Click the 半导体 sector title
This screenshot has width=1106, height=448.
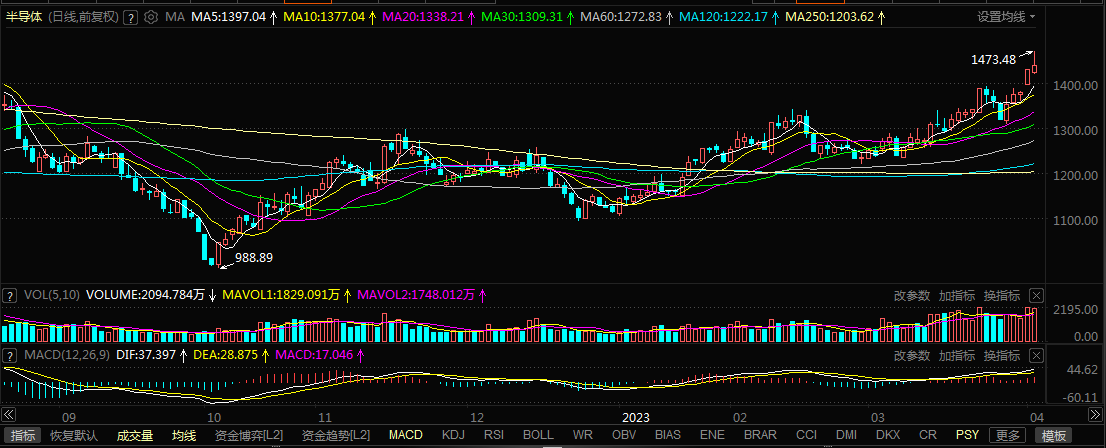tap(25, 17)
